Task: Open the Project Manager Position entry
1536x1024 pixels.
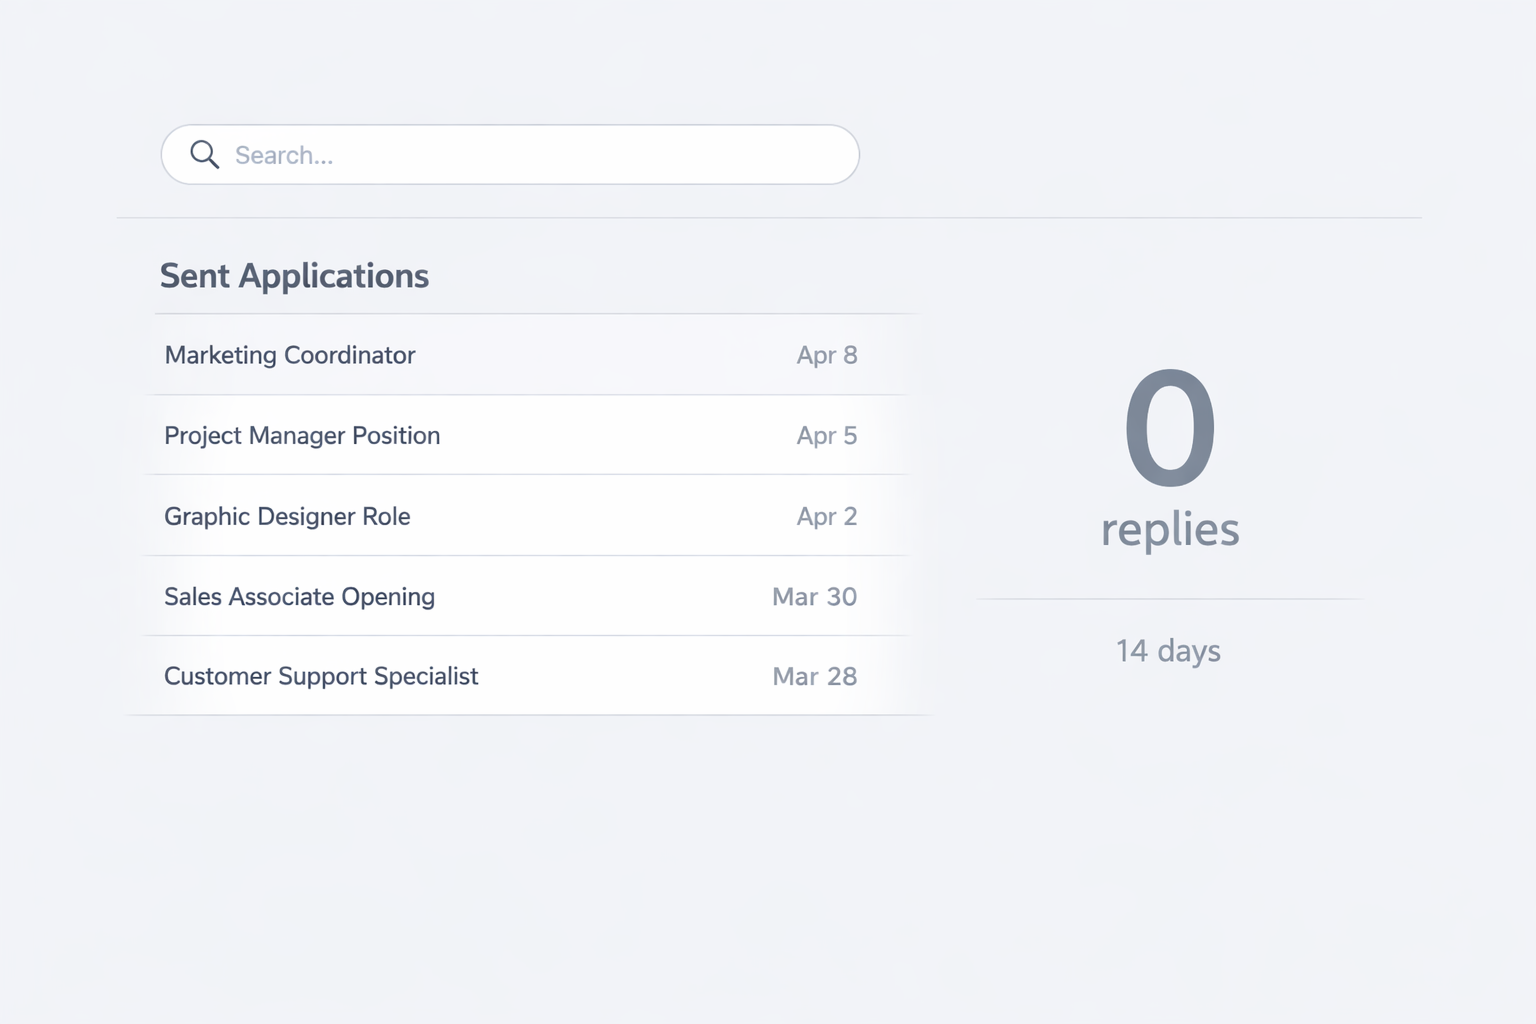Action: pyautogui.click(x=302, y=436)
